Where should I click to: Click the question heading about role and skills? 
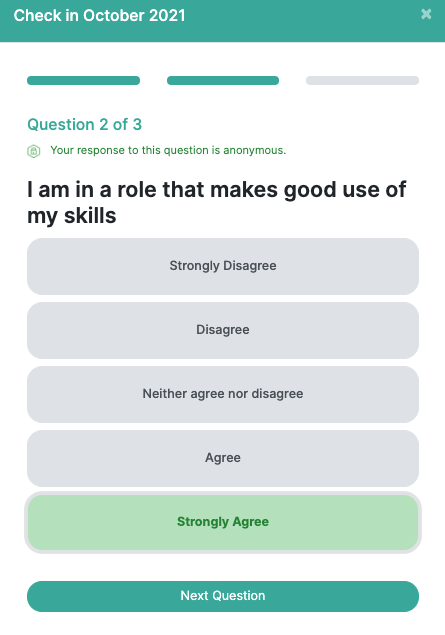[216, 202]
